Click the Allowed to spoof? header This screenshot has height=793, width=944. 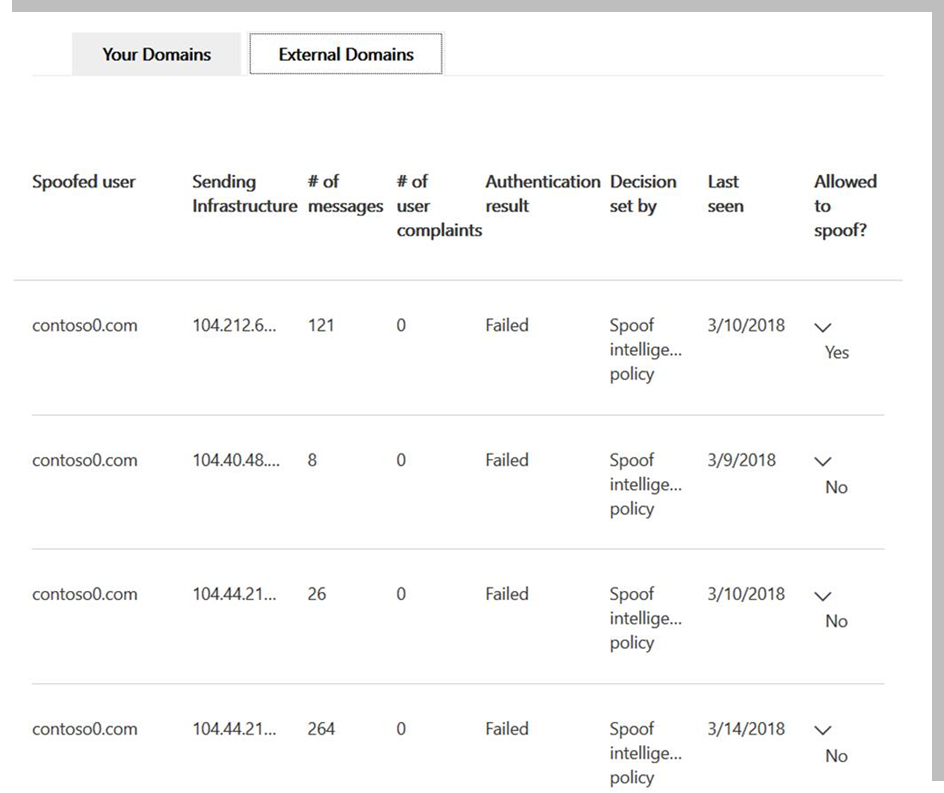845,206
